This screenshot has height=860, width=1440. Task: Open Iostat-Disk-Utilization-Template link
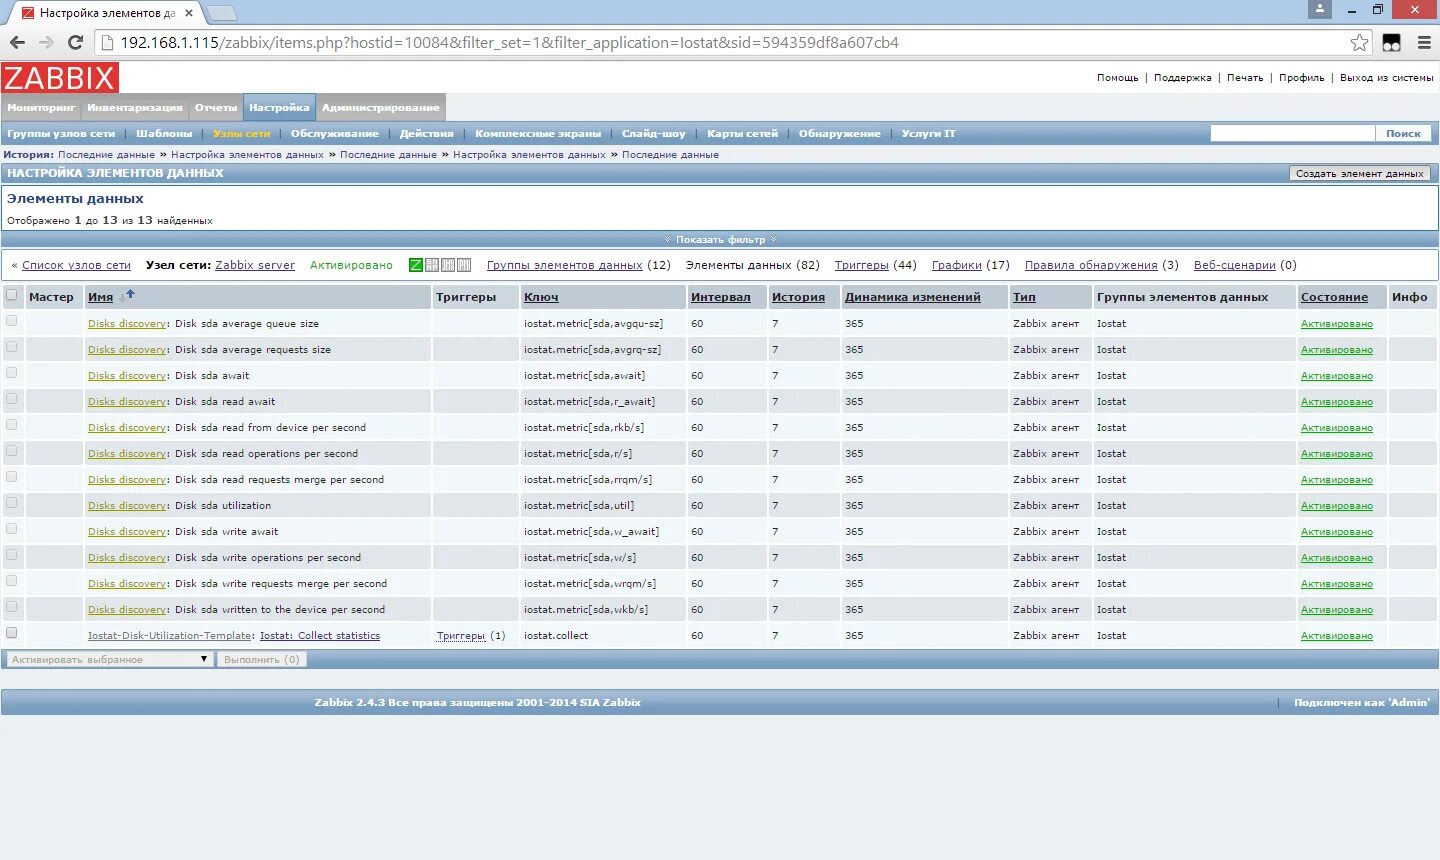[170, 635]
